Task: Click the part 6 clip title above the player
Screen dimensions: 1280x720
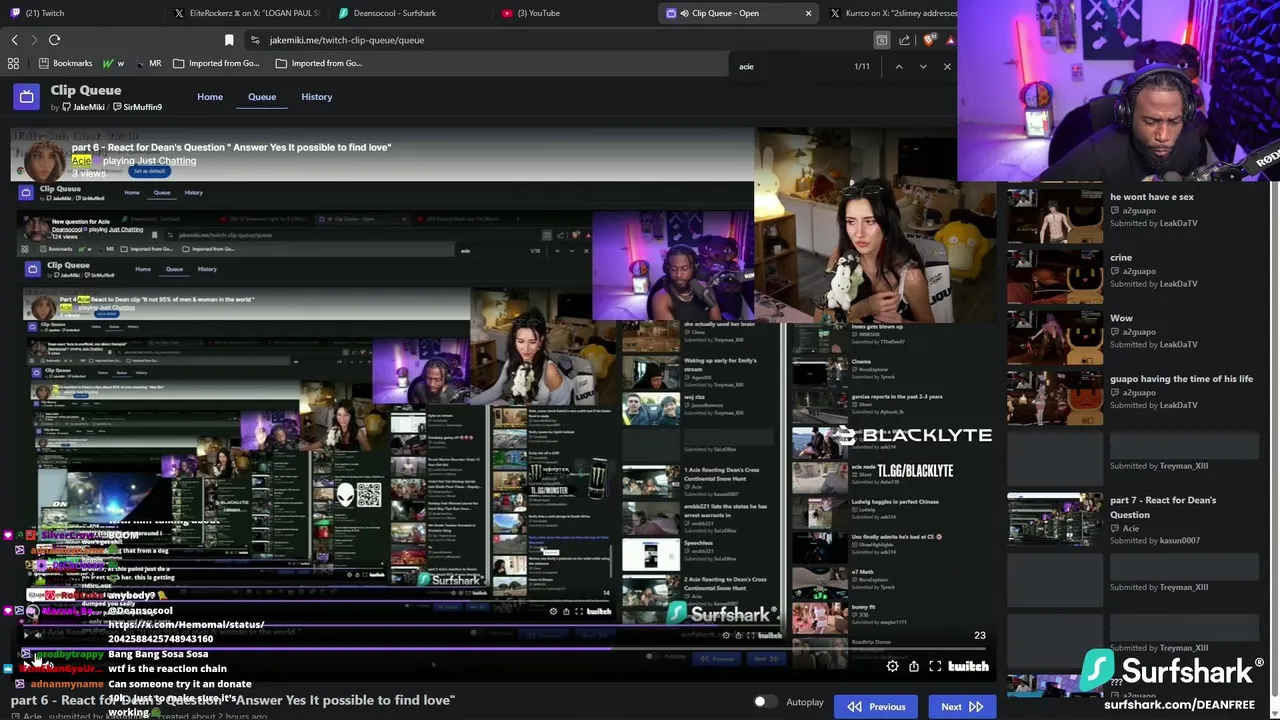Action: coord(231,147)
